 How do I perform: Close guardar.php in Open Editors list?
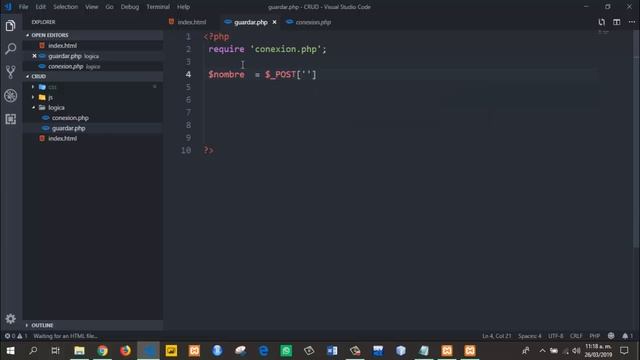click(x=34, y=56)
